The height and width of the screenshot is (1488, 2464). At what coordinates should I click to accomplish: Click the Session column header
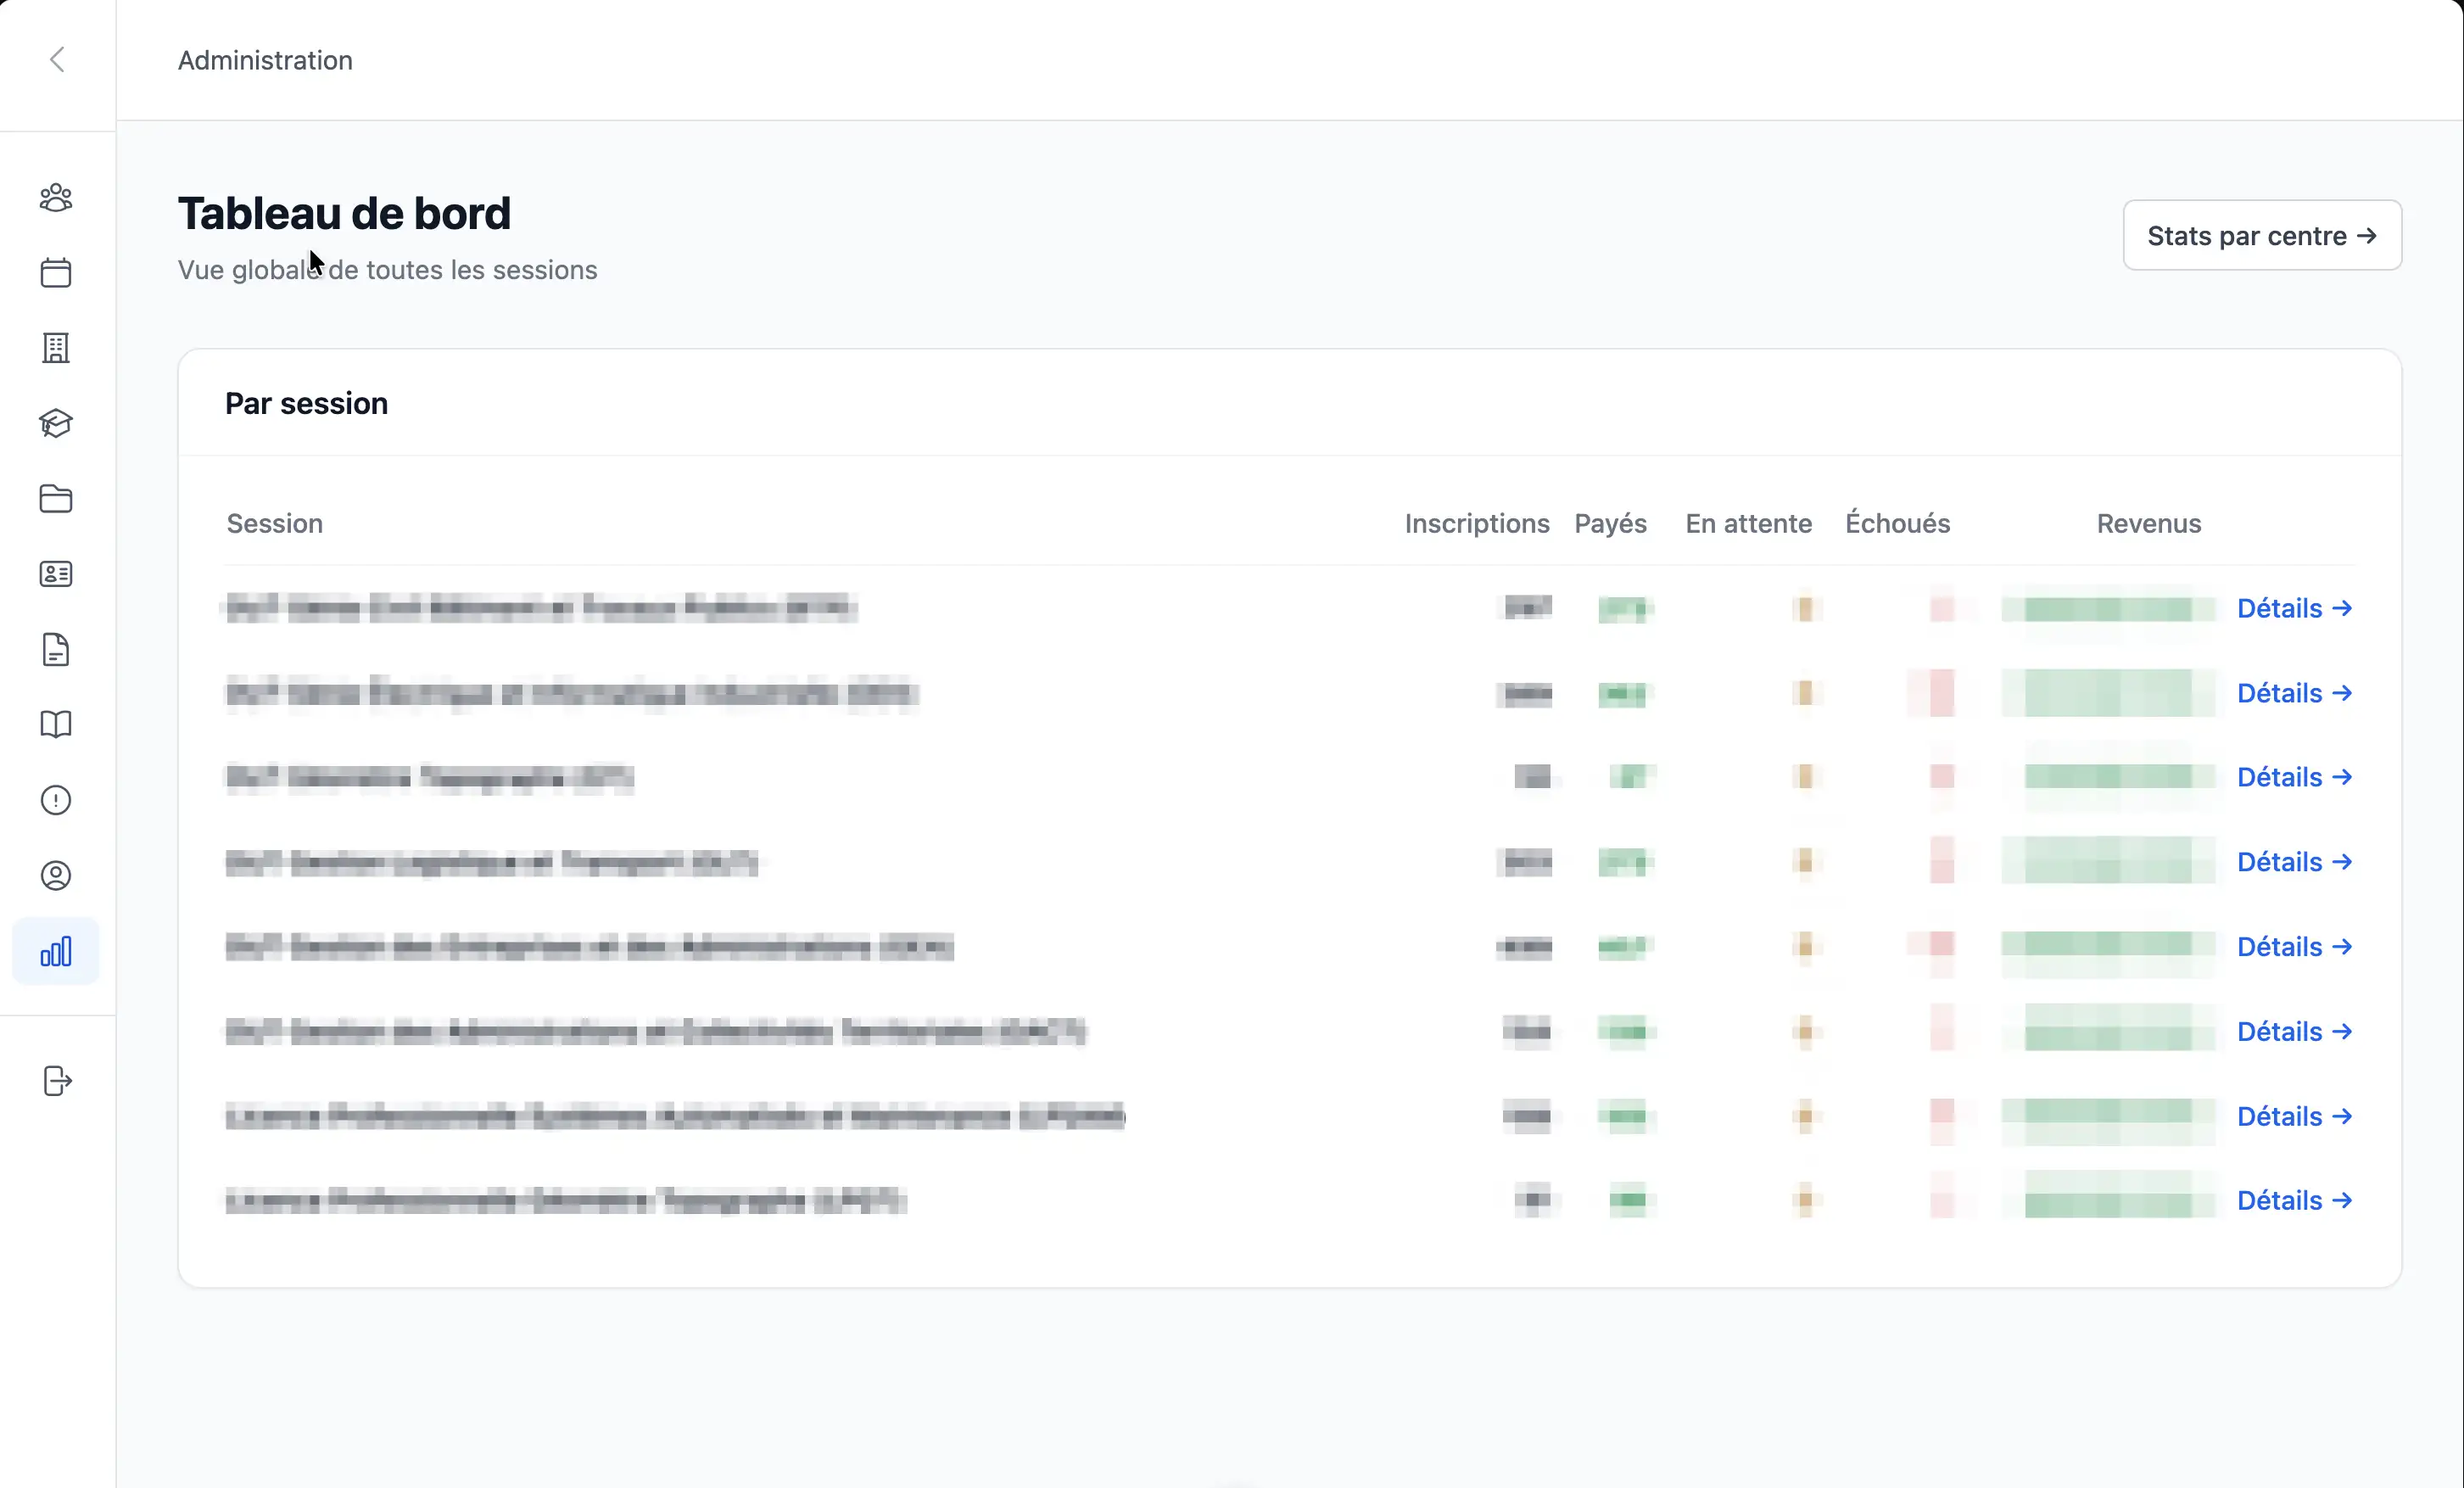[275, 524]
